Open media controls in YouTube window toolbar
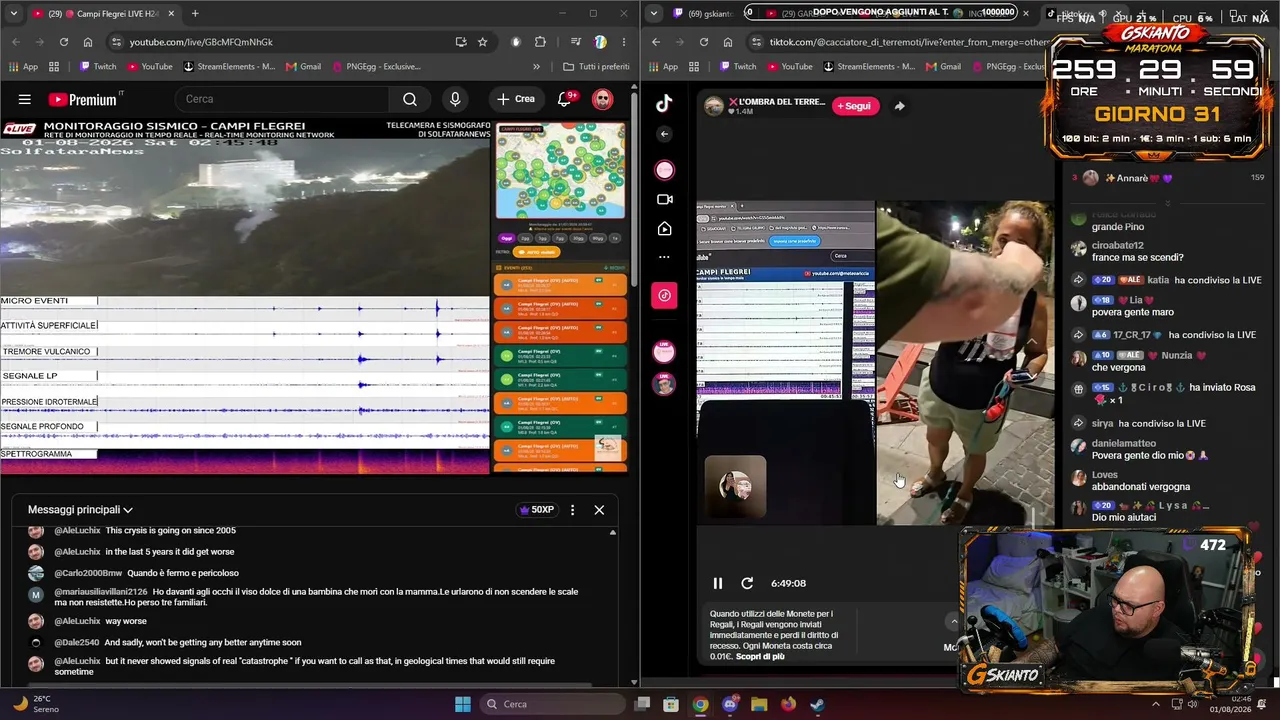The width and height of the screenshot is (1280, 720). tap(576, 42)
